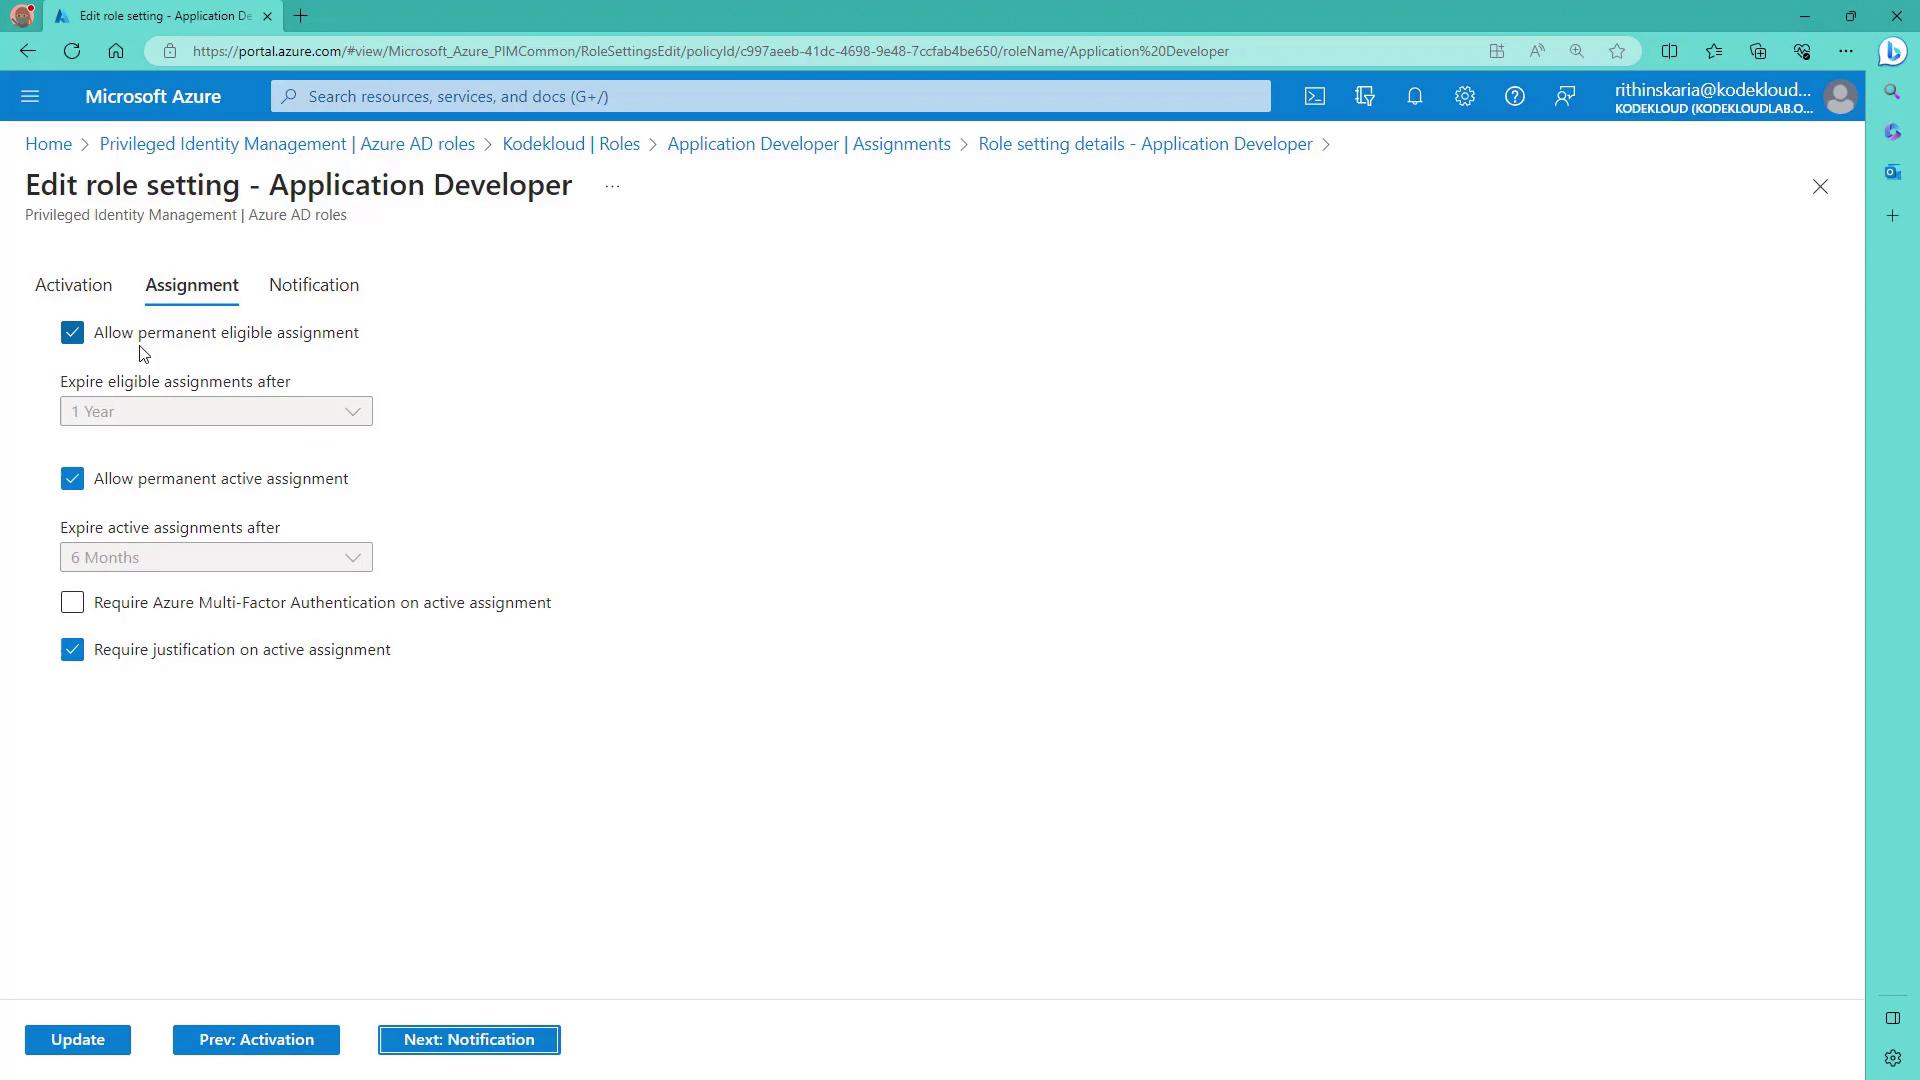Open the Notifications bell
Viewport: 1920px width, 1080px height.
point(1415,96)
